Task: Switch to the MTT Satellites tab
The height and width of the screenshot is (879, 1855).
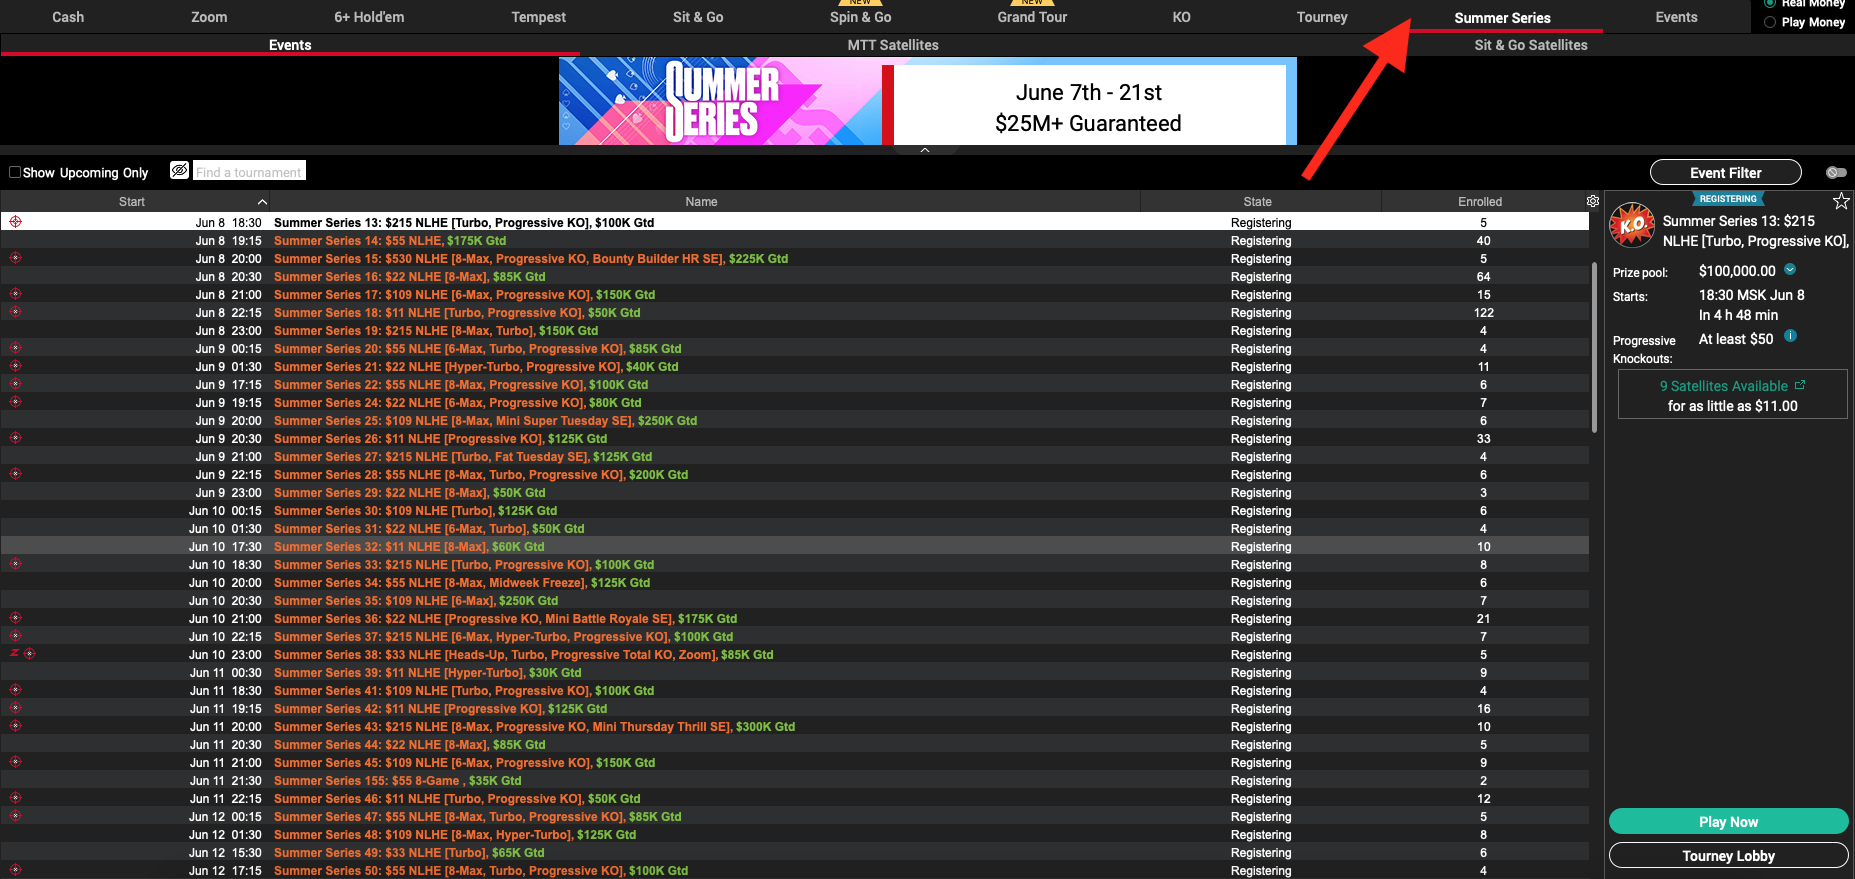Action: 892,45
